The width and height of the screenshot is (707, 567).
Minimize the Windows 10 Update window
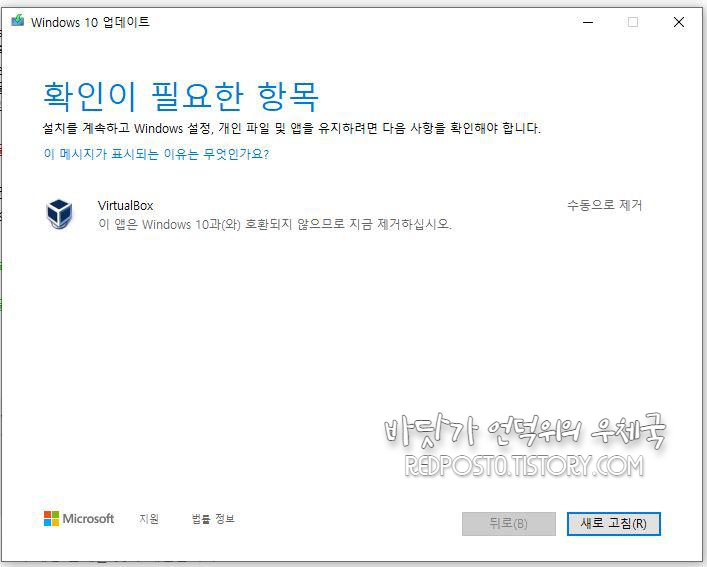[x=588, y=22]
